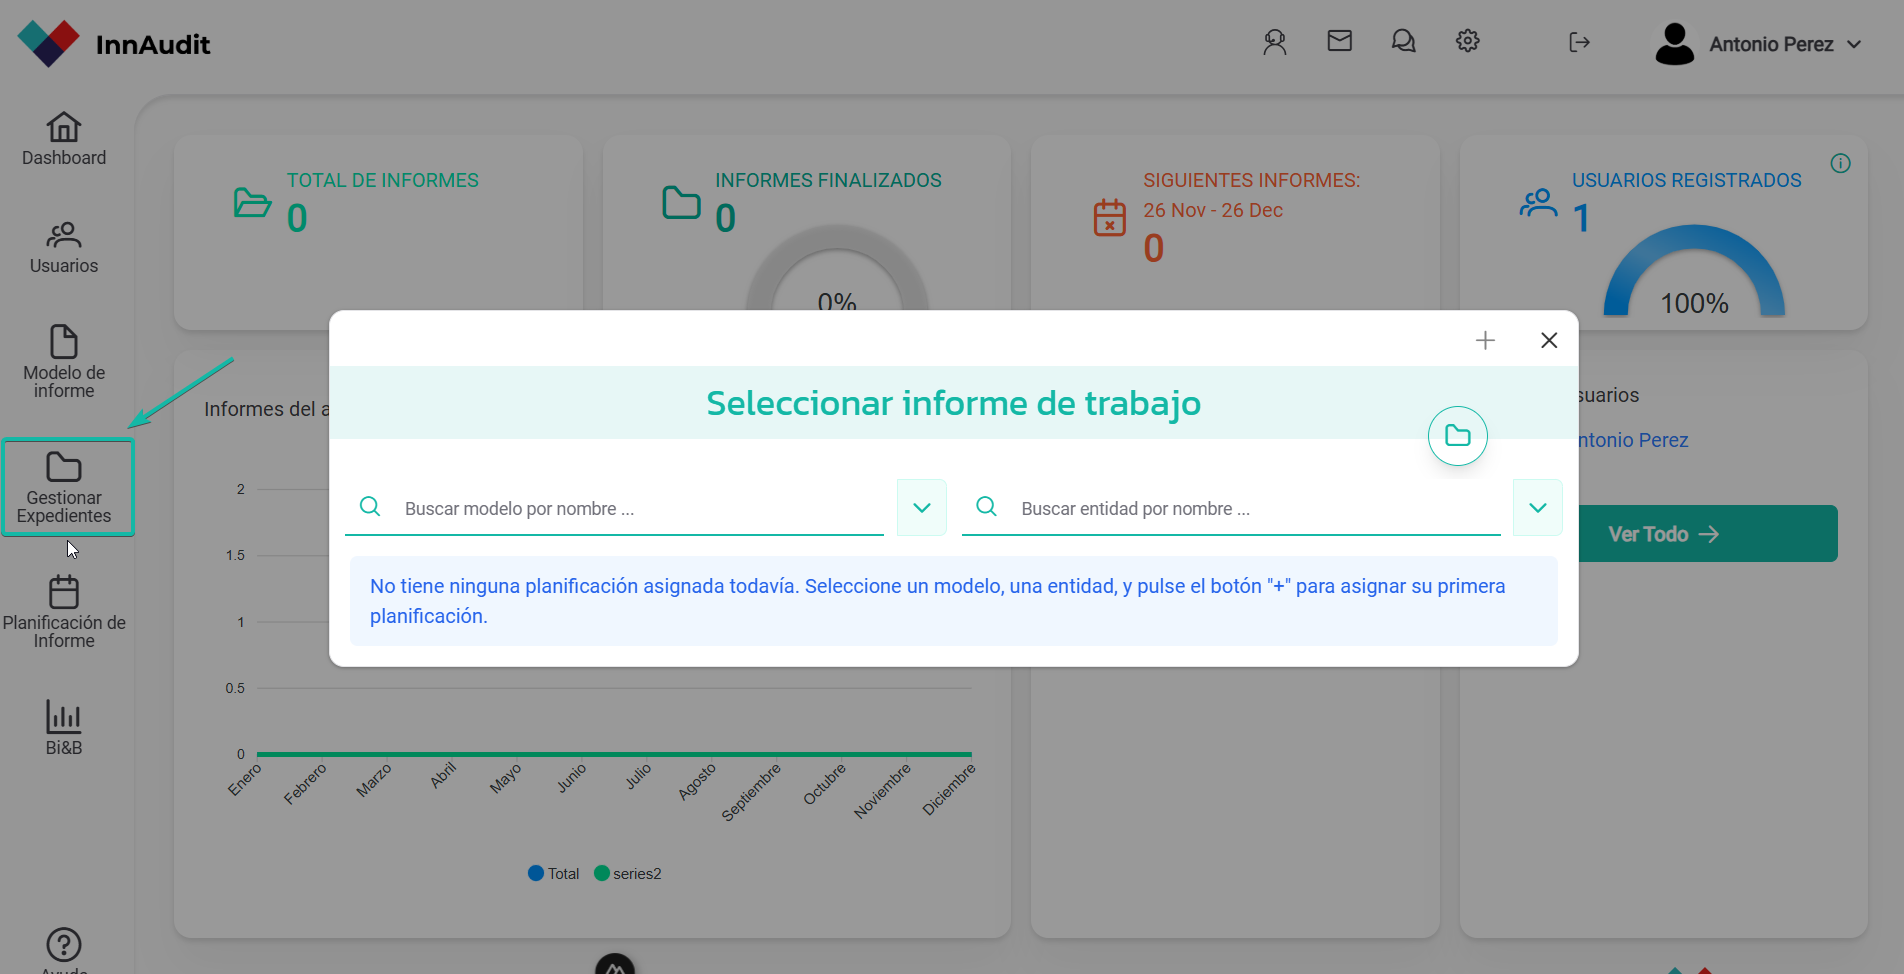Expand the entity search dropdown arrow
The width and height of the screenshot is (1904, 974).
[x=1537, y=508]
